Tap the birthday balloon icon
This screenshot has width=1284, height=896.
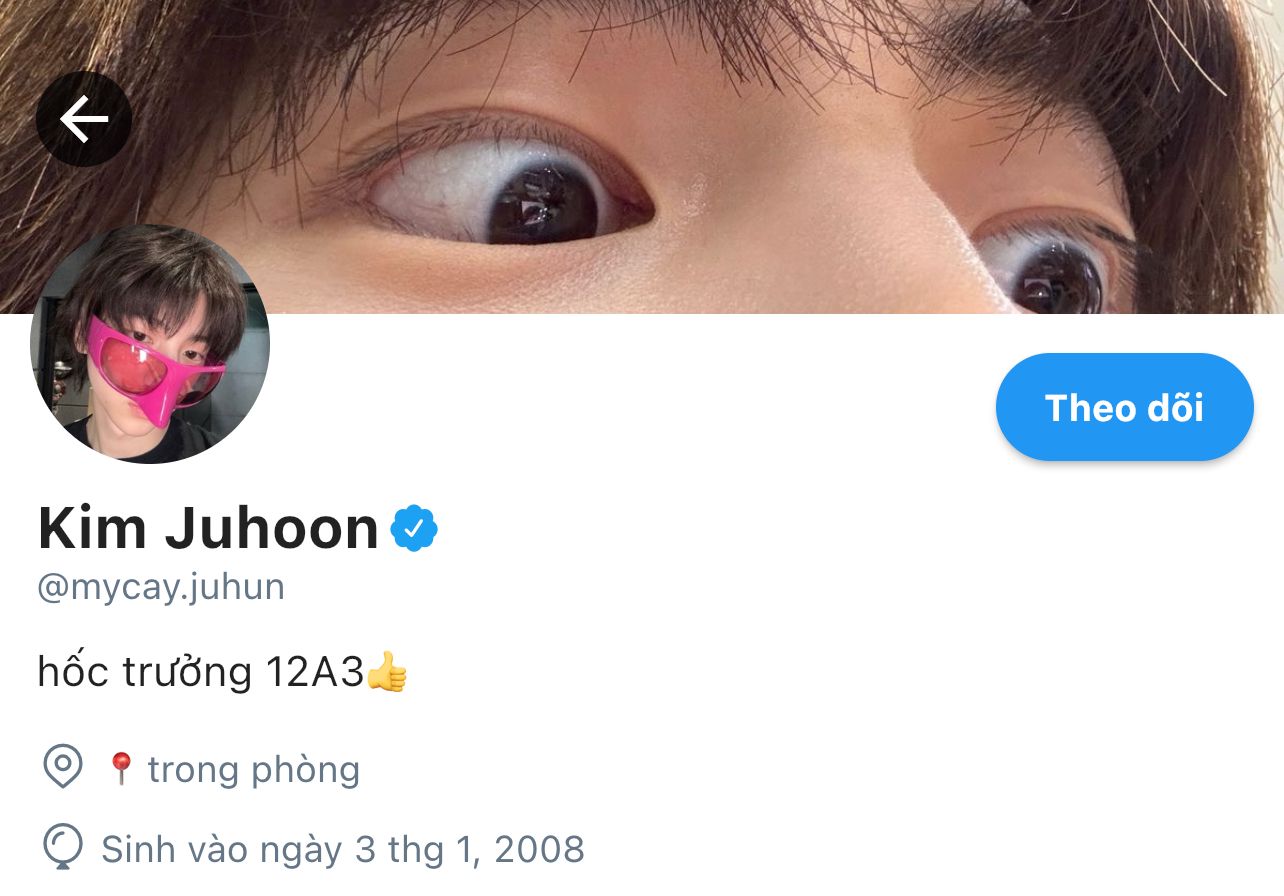(62, 847)
